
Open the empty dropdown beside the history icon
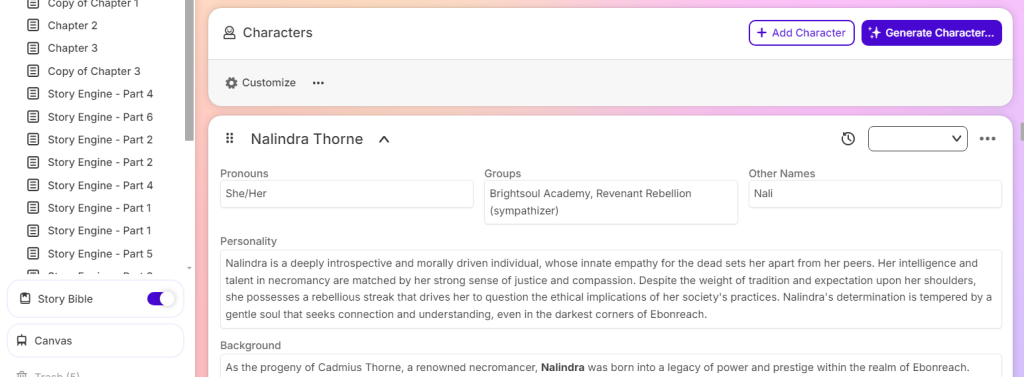click(x=918, y=139)
